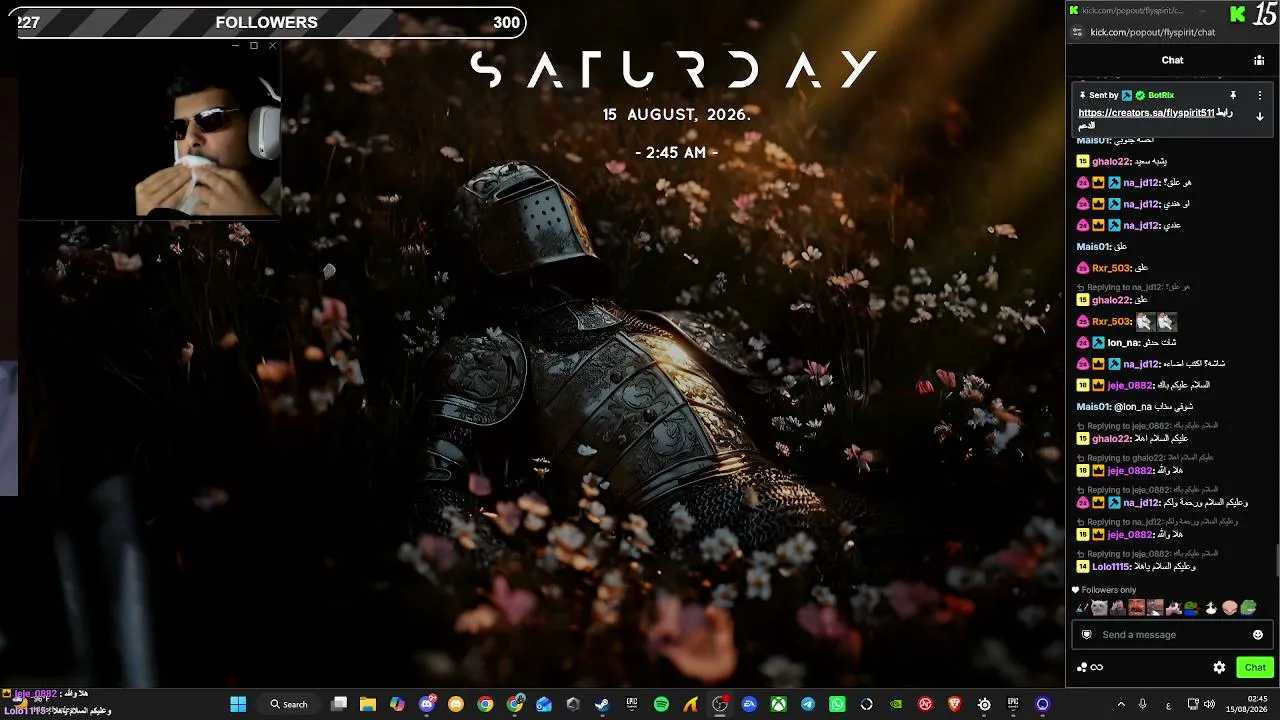Collapse pinned message with down arrow
Viewport: 1280px width, 720px height.
(1260, 116)
